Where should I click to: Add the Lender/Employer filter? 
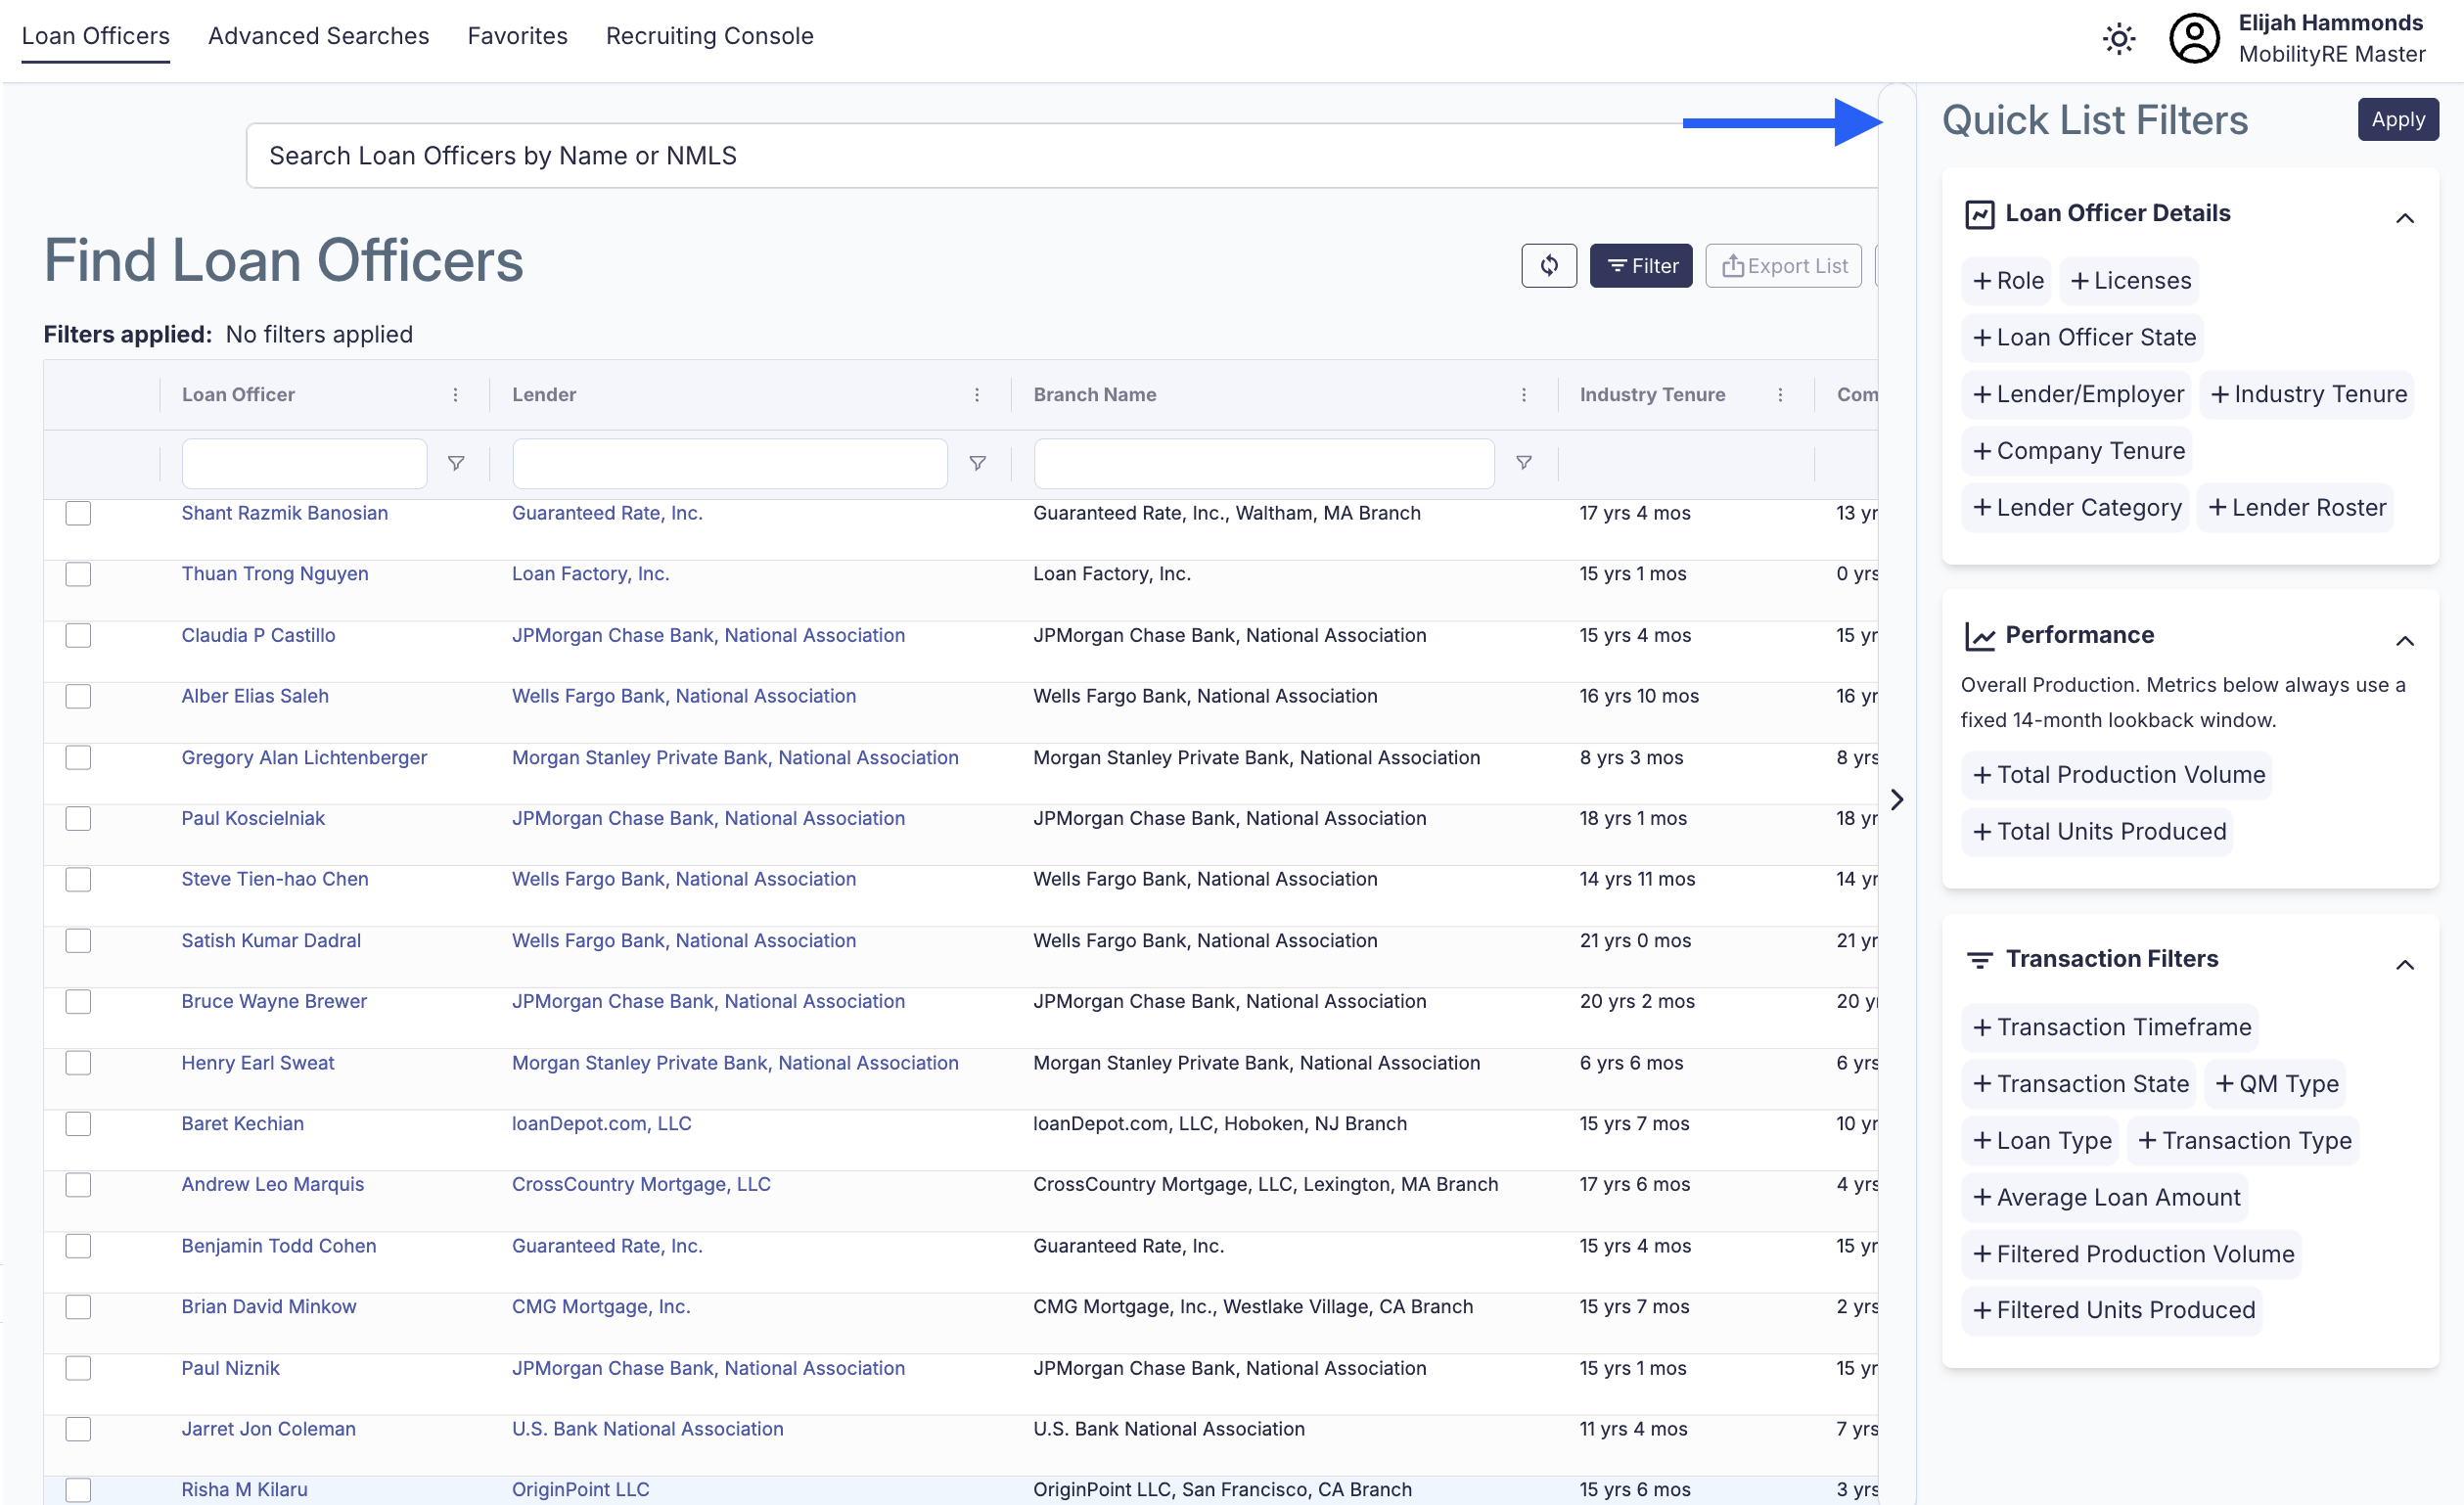[x=2077, y=394]
